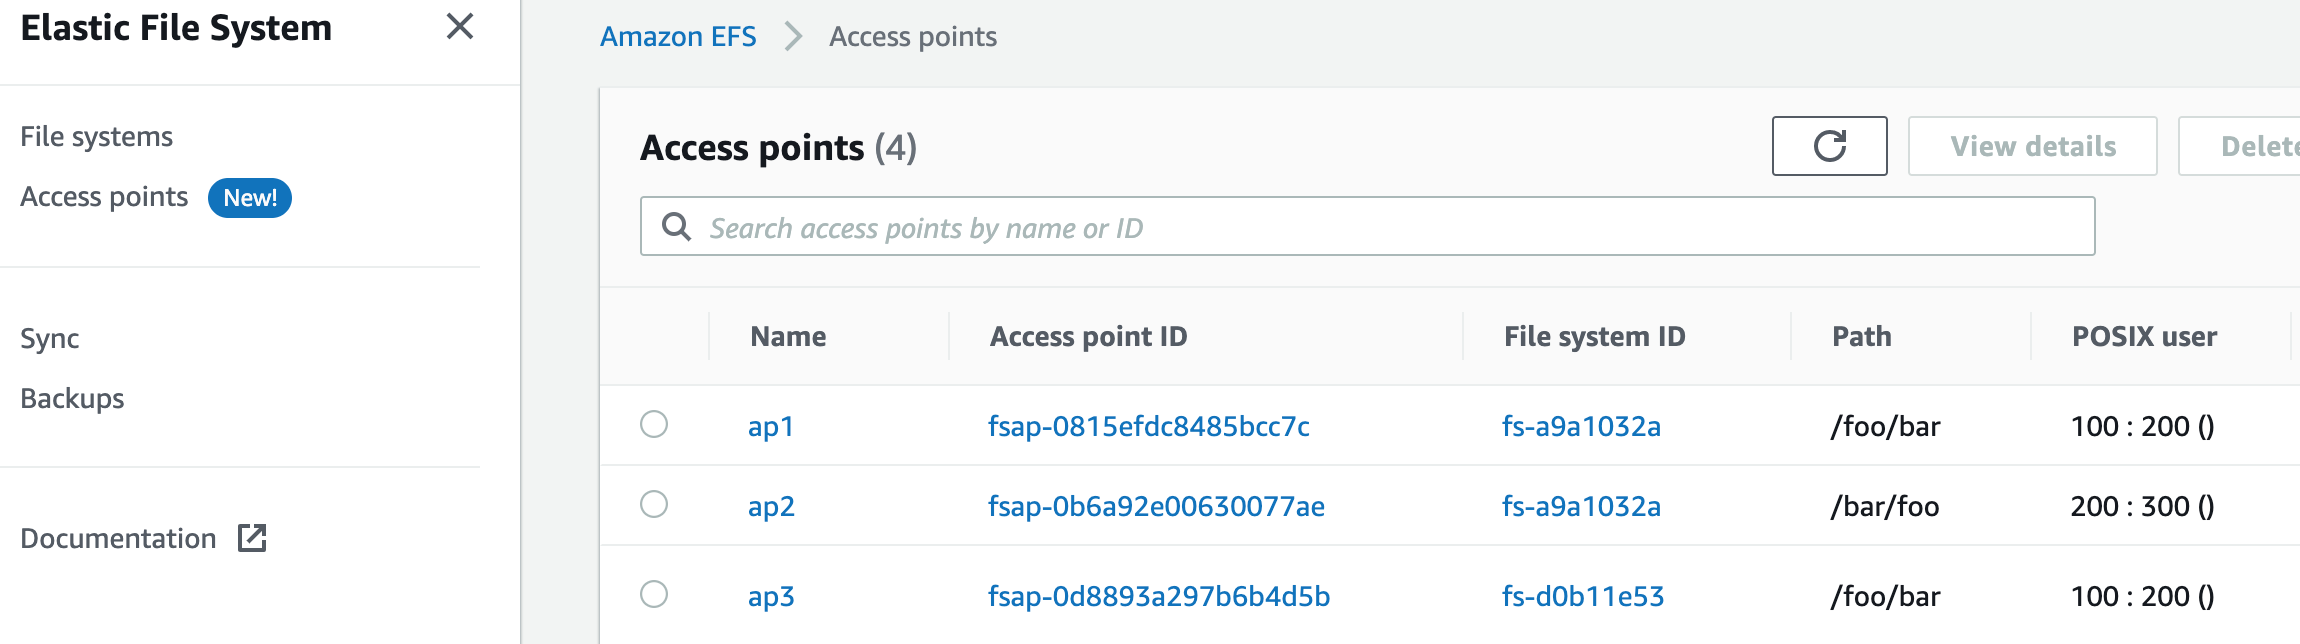Click the refresh icon above the table
Image resolution: width=2300 pixels, height=644 pixels.
[1828, 145]
